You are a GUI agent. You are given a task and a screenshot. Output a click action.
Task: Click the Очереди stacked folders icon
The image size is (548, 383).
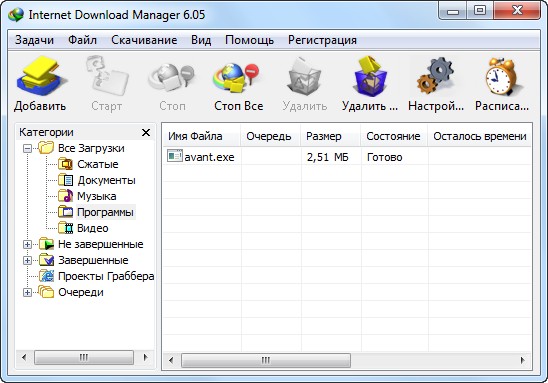pos(46,292)
